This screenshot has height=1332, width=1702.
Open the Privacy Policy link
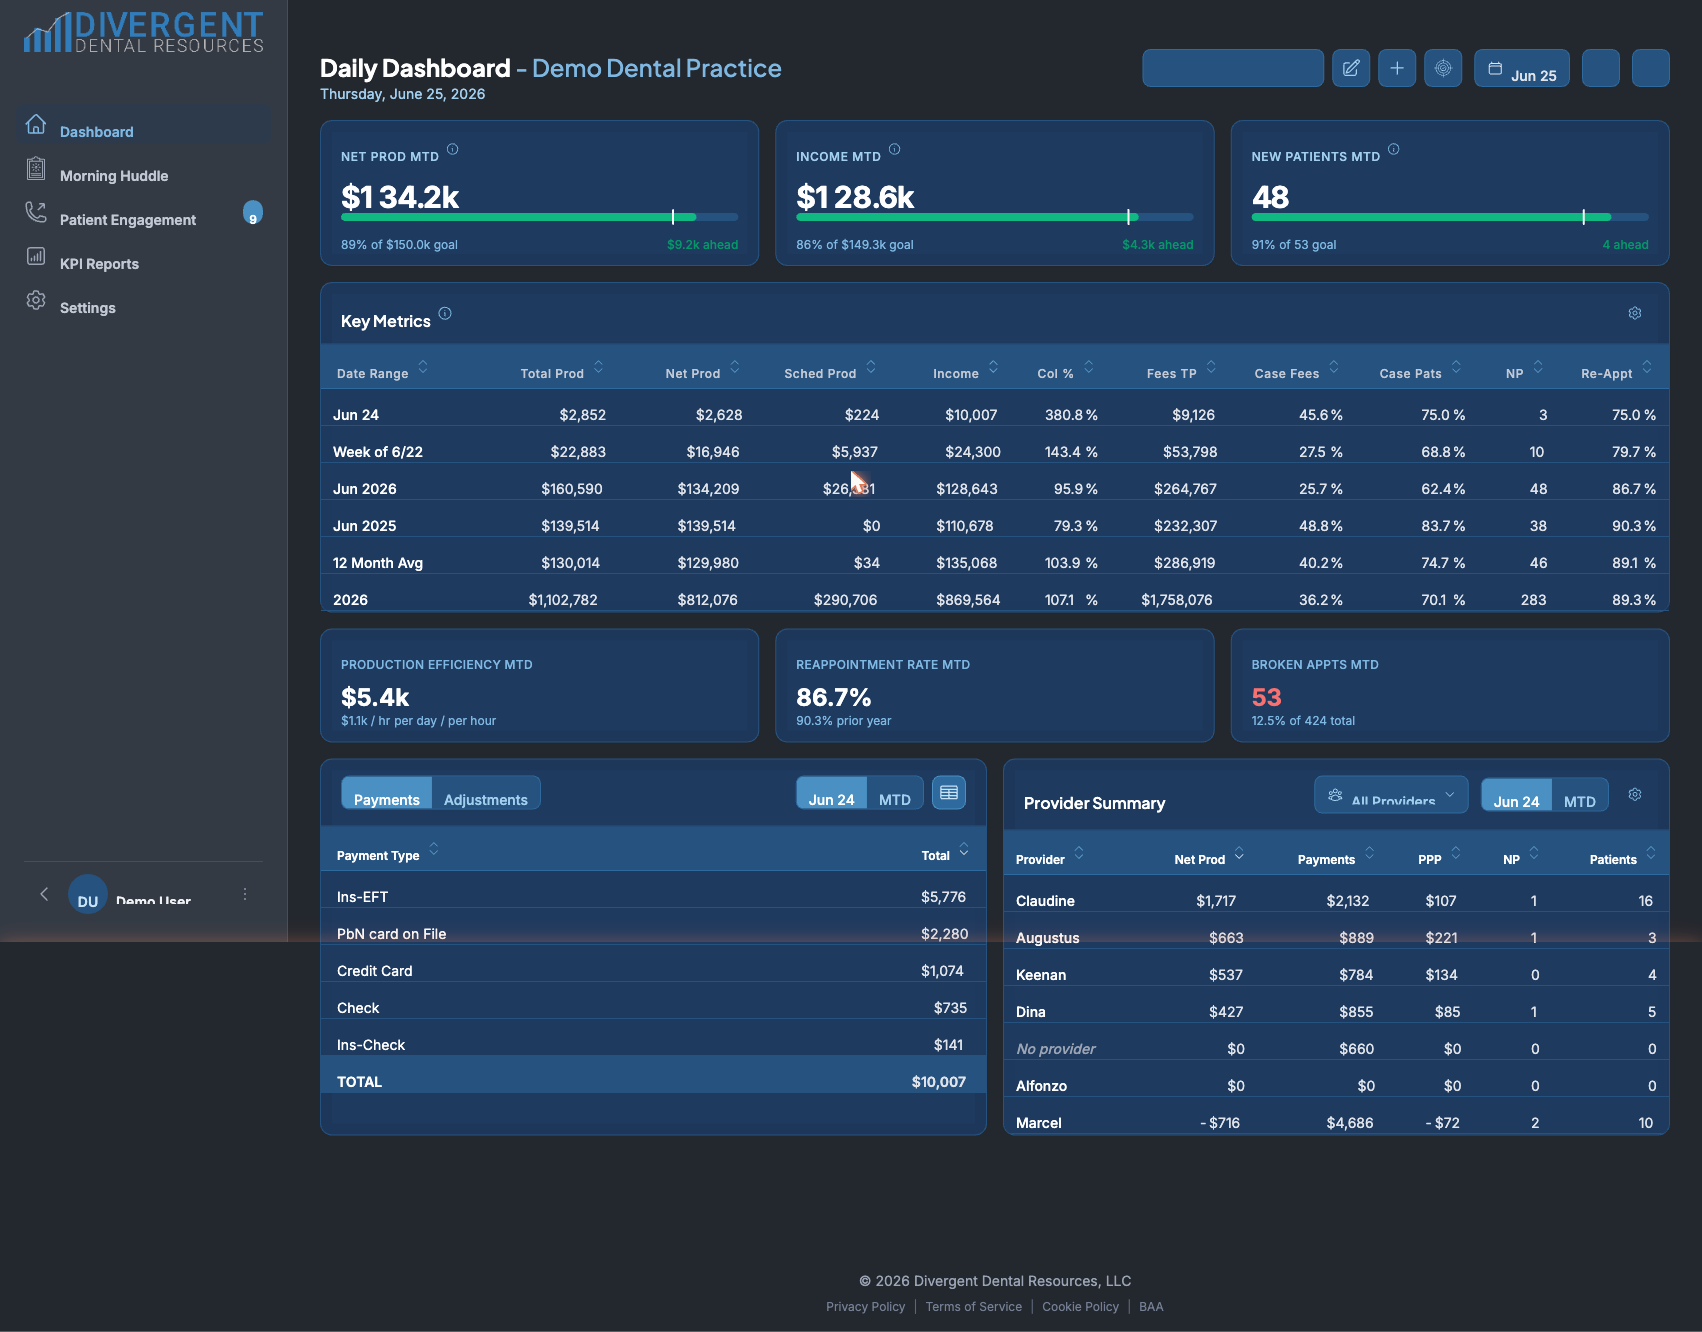coord(865,1306)
